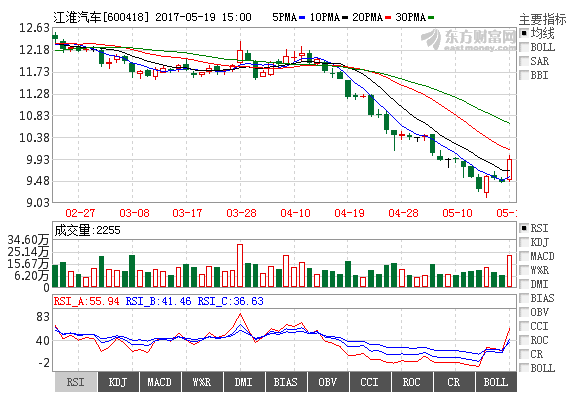
Task: Click the RSI_A:55.94 value
Action: 86,301
